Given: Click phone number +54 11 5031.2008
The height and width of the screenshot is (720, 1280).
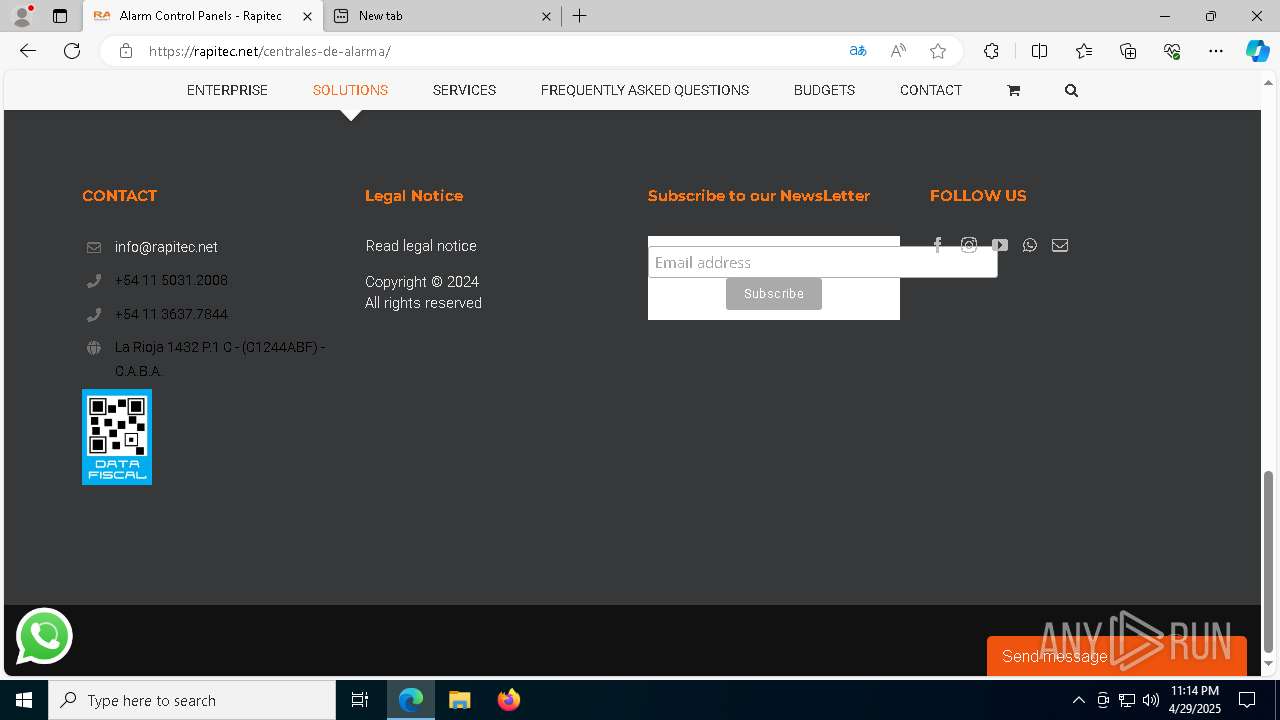Looking at the screenshot, I should (x=171, y=280).
